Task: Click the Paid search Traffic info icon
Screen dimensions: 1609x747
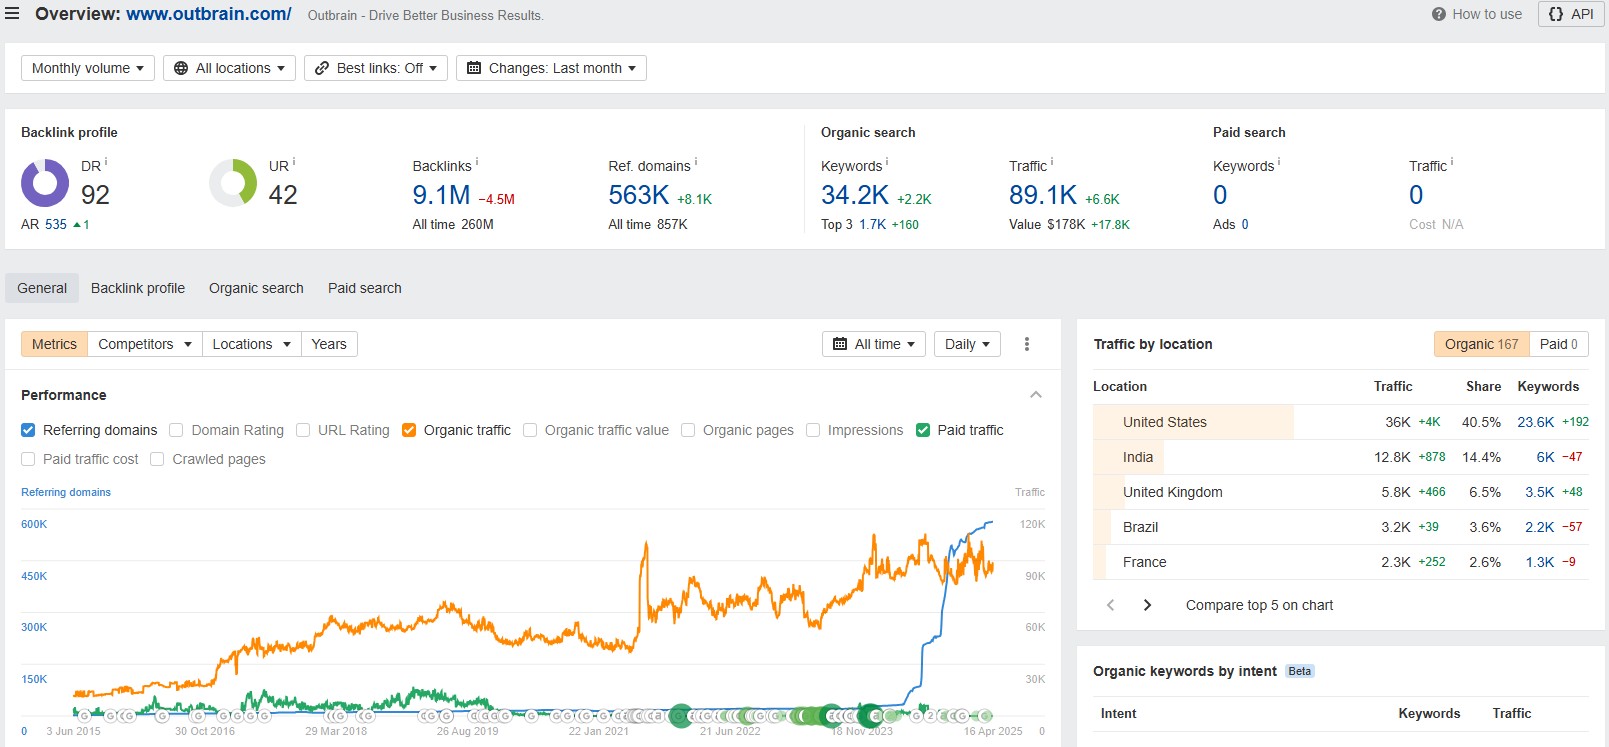Action: [1452, 162]
